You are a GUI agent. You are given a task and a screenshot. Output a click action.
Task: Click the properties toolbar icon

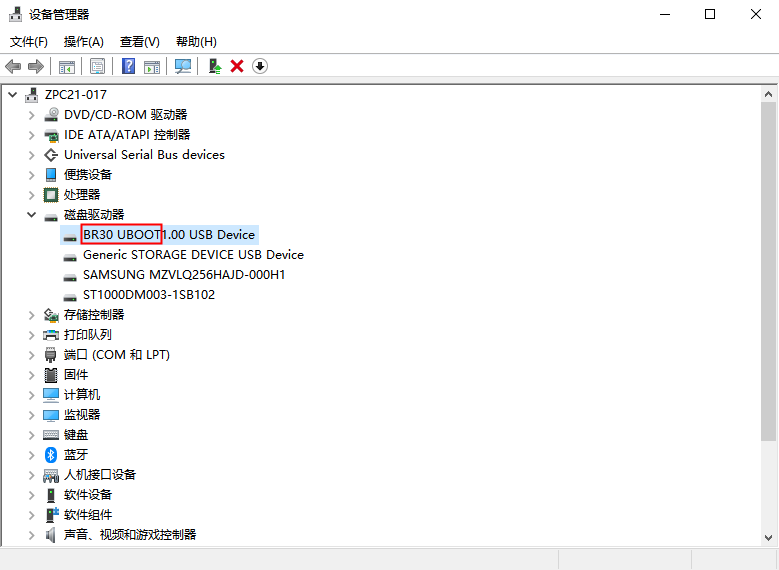[97, 66]
